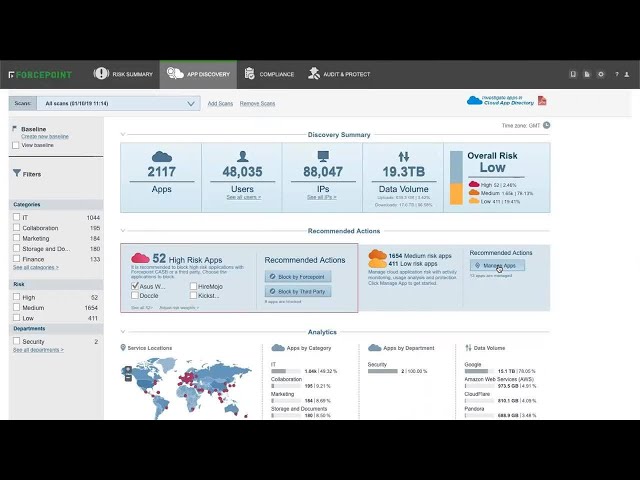Expand See all departments

(38, 350)
